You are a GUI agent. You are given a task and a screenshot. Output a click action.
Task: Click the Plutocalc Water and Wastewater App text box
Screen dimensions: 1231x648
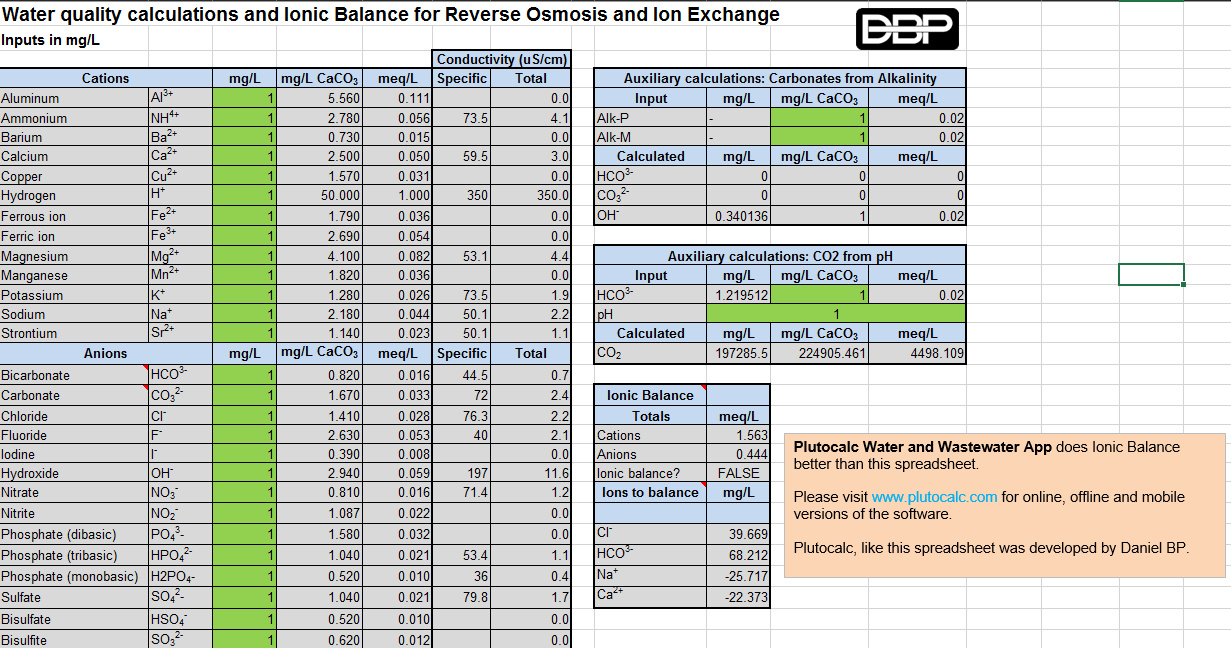tap(1005, 505)
